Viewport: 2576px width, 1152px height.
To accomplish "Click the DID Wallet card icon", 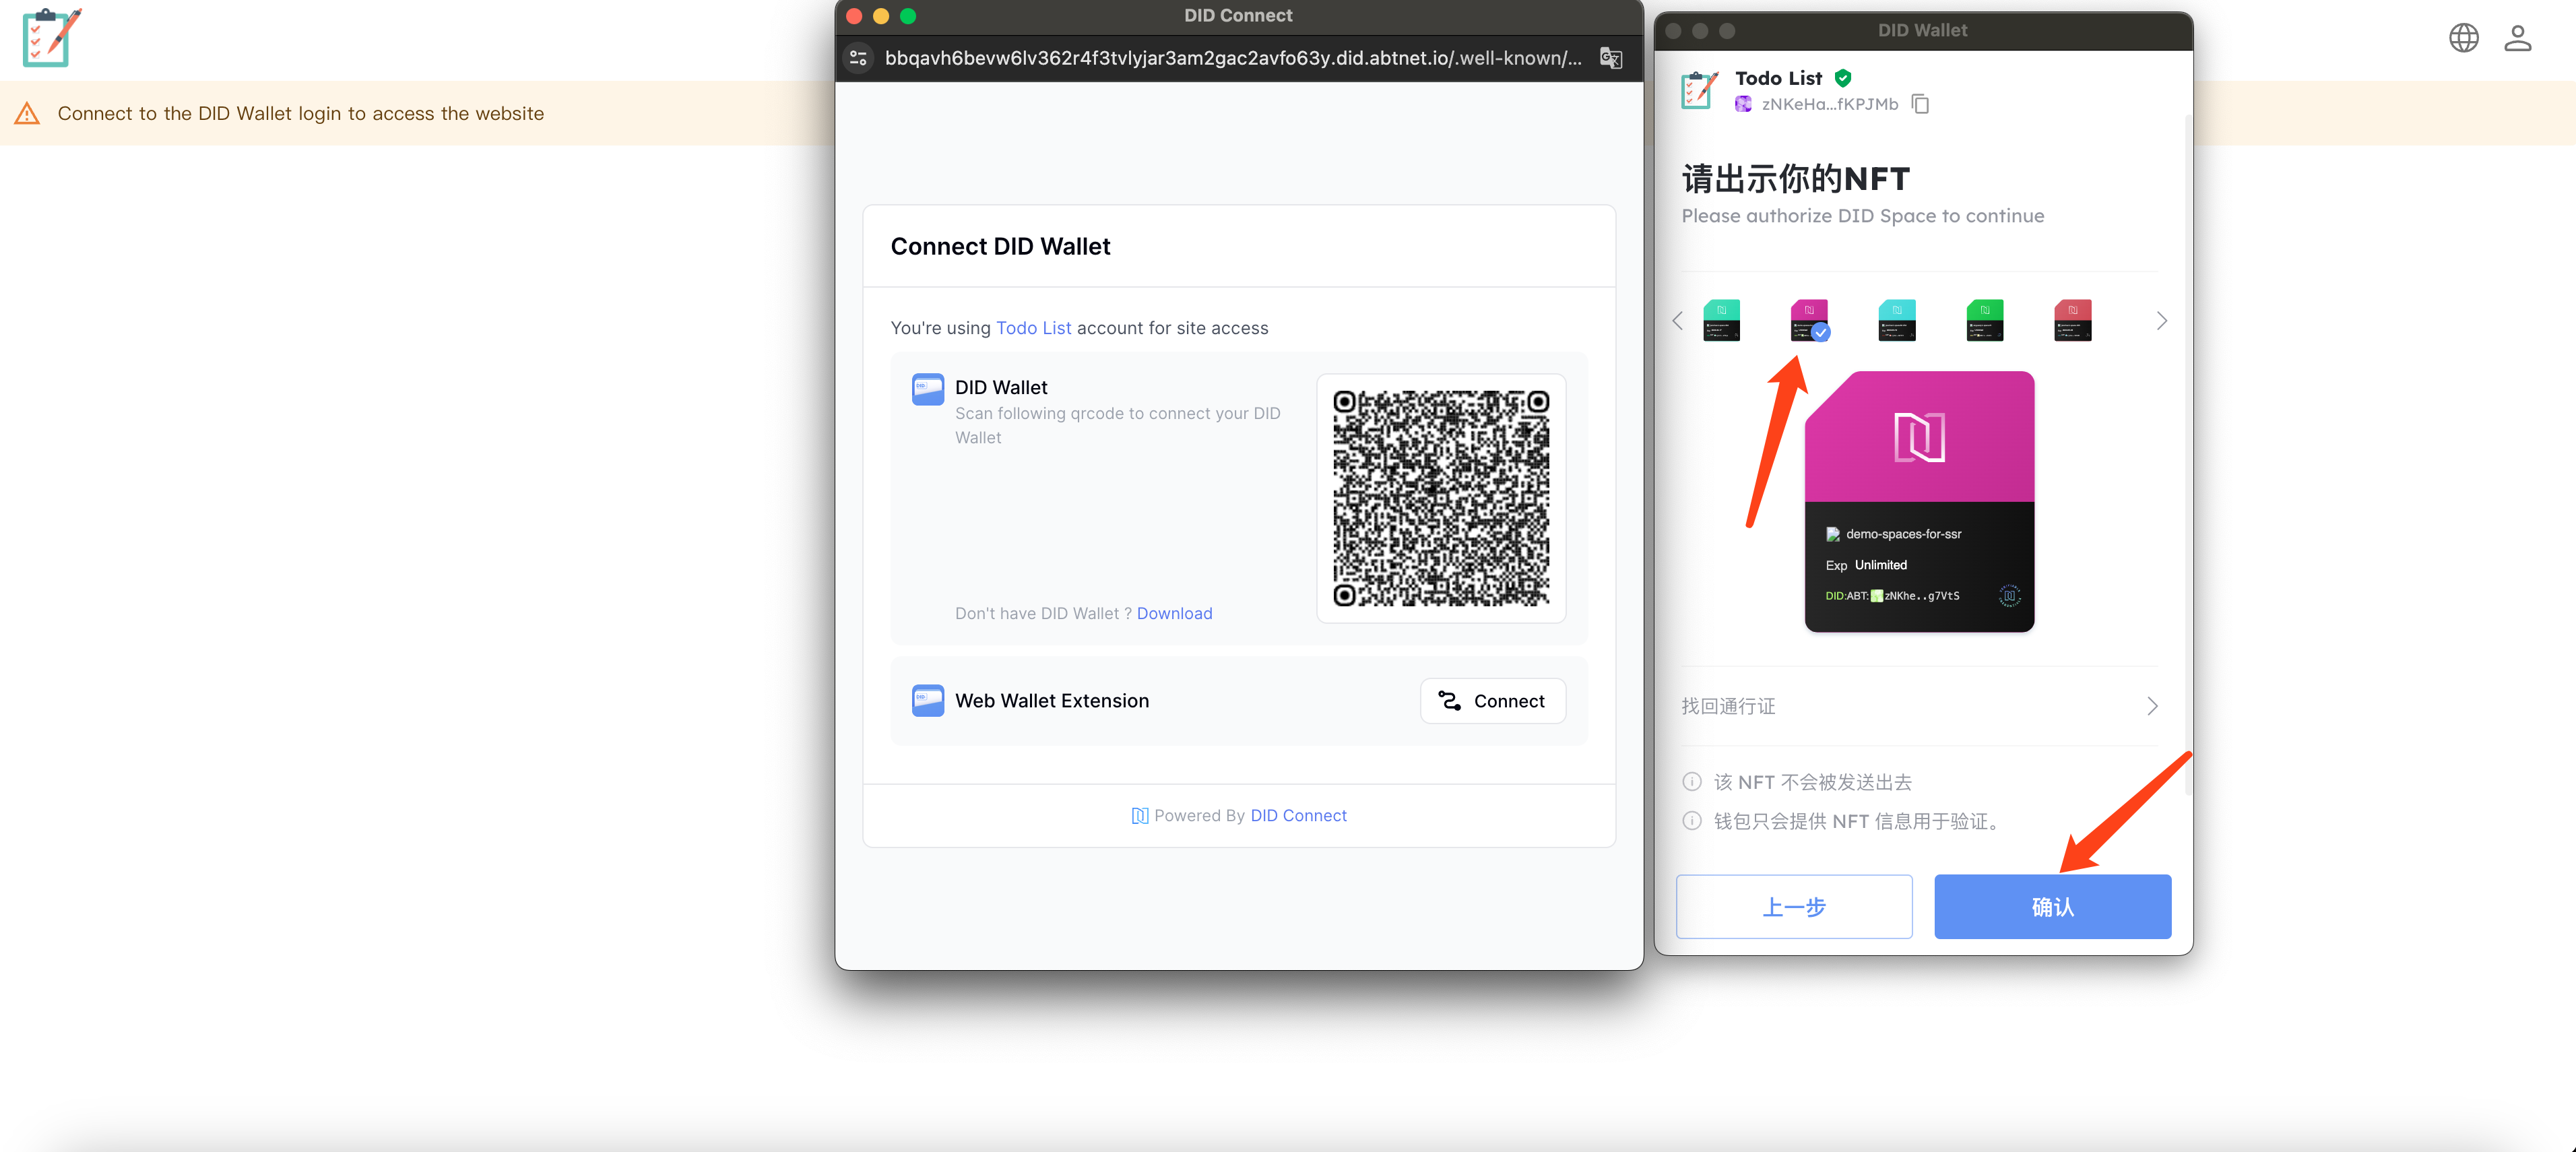I will click(927, 389).
